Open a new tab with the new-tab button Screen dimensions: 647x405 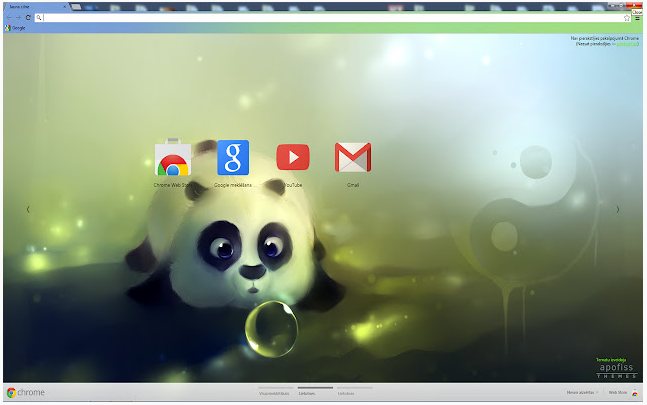click(76, 7)
